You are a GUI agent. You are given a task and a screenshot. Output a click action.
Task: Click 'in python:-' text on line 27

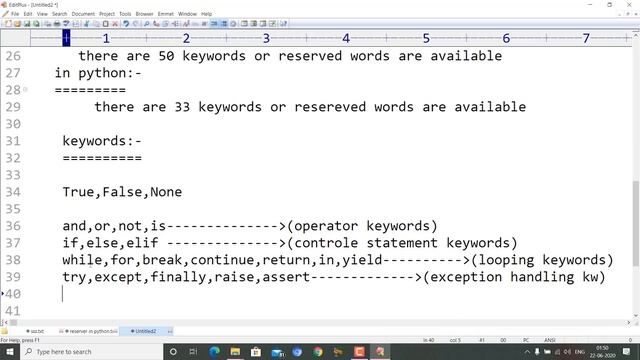coord(98,73)
